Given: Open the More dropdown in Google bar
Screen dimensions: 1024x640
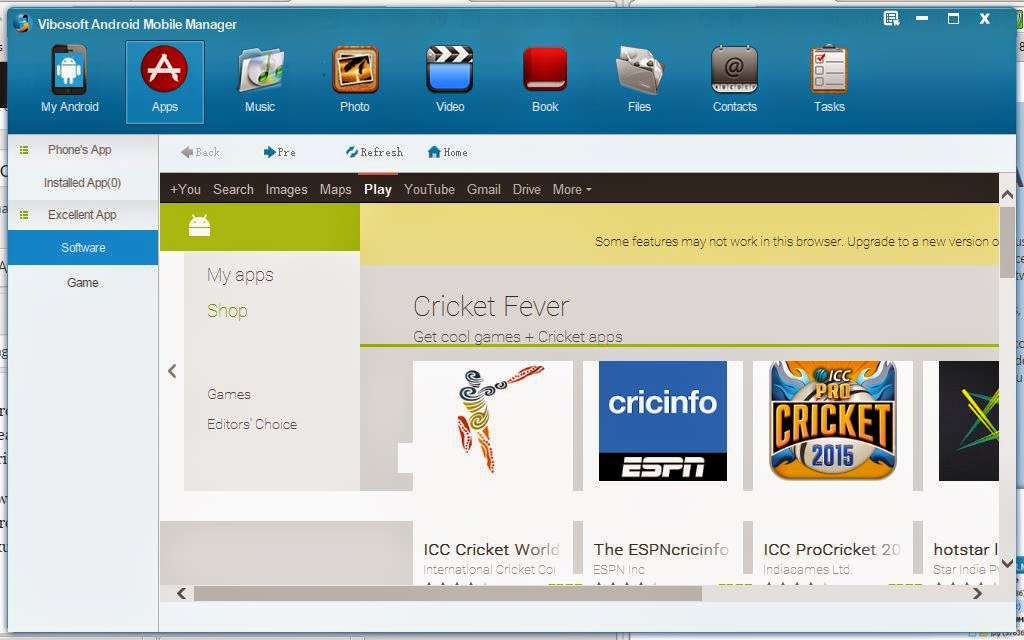Looking at the screenshot, I should point(572,189).
